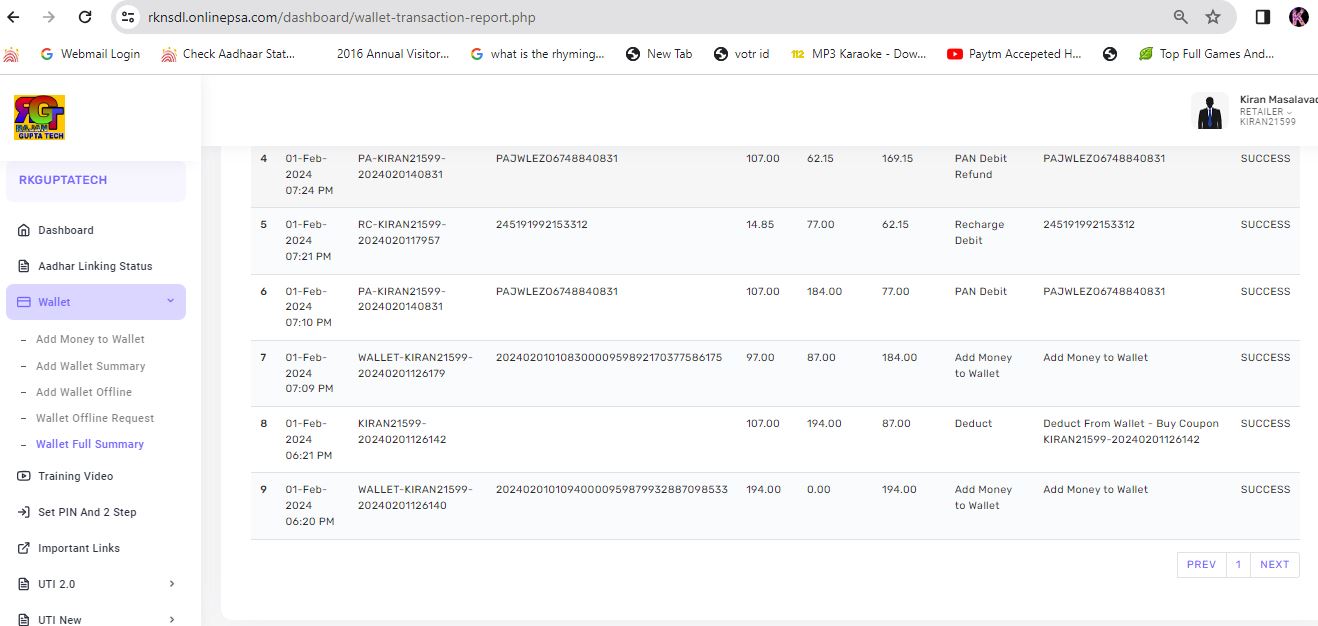Open Wallet Offline Request item
This screenshot has width=1318, height=626.
(x=95, y=418)
